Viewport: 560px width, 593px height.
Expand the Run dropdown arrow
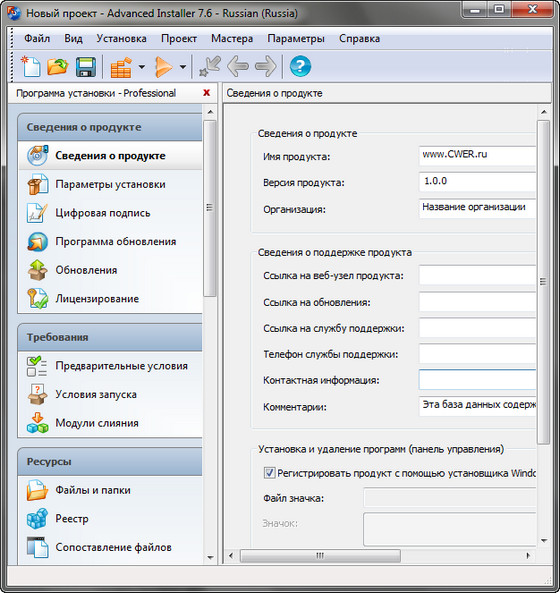tap(183, 67)
